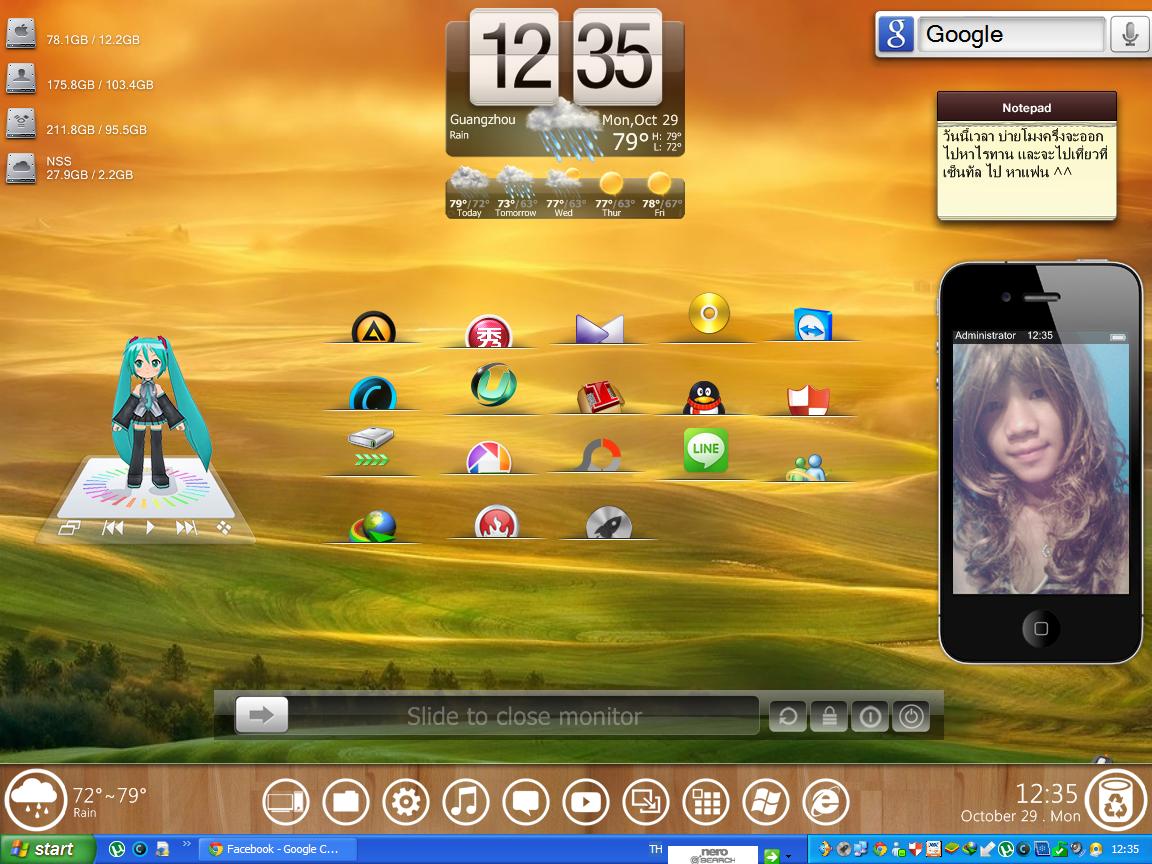Click the NSS 27.9GB / 2.2GB drive
Viewport: 1152px width, 864px height.
71,168
